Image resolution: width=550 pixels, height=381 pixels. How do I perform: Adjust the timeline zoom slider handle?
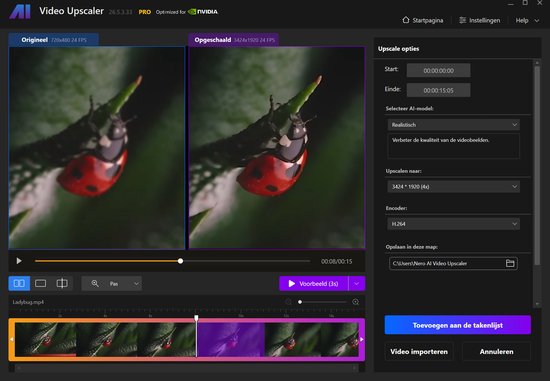(300, 302)
